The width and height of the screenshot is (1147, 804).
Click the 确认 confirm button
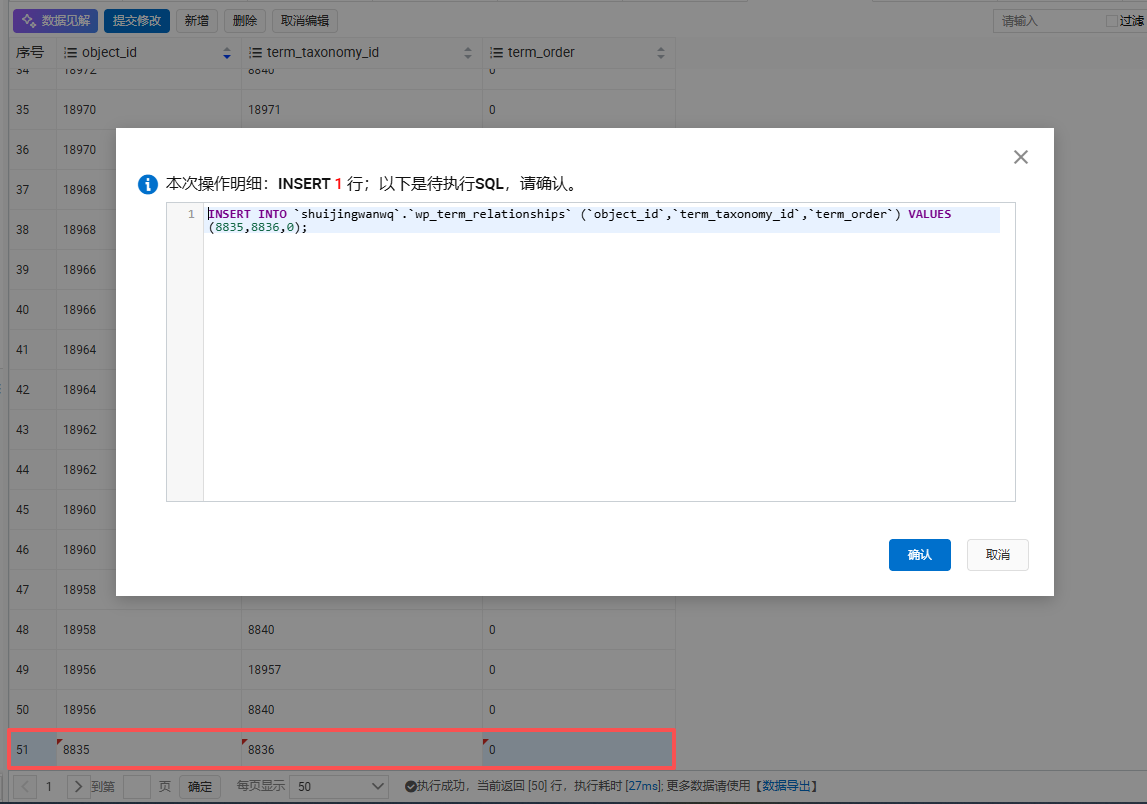pyautogui.click(x=920, y=555)
